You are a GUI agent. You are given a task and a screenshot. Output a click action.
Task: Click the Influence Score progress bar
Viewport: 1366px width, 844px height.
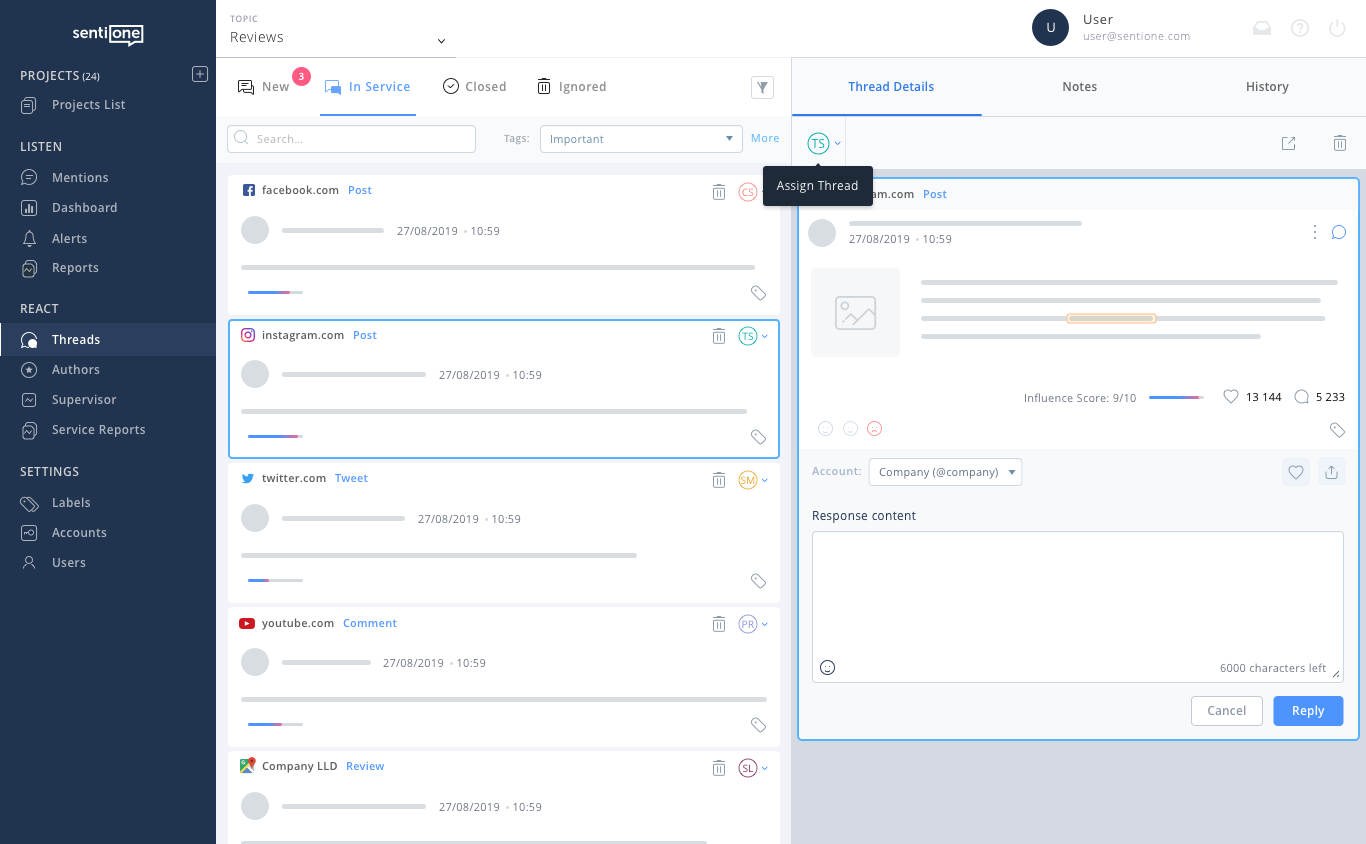[1176, 397]
